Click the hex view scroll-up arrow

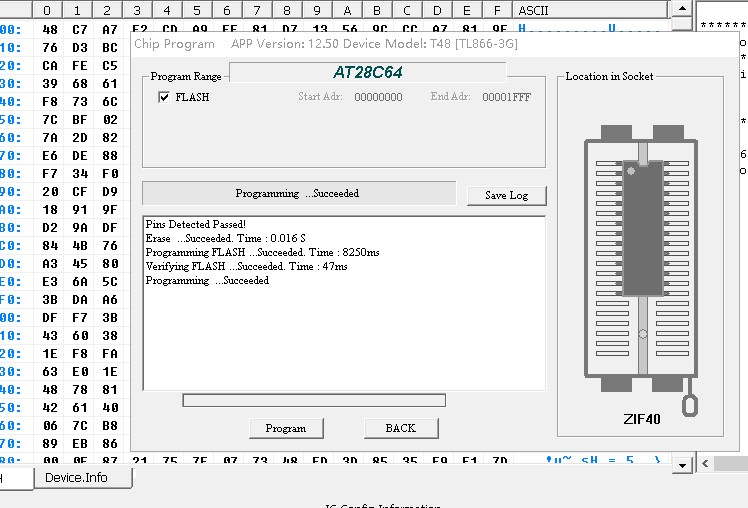click(x=682, y=10)
